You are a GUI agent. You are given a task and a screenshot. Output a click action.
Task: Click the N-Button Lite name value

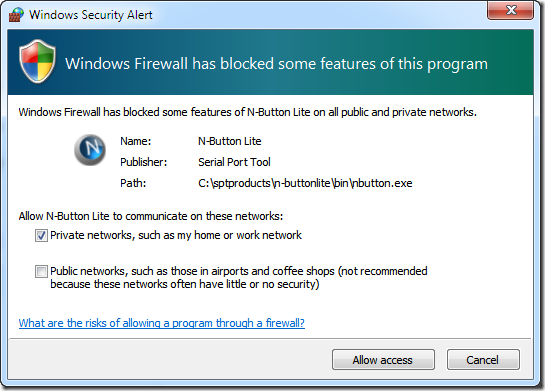(230, 141)
